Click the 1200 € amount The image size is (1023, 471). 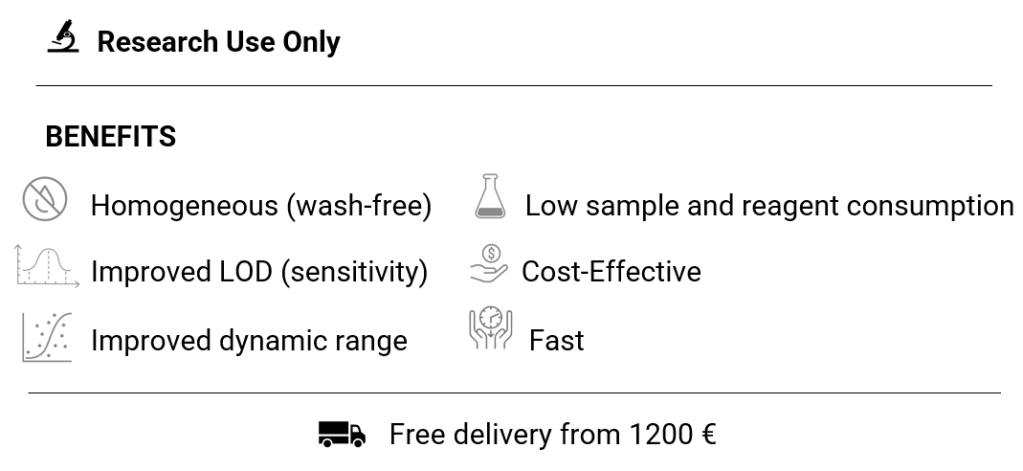click(x=672, y=435)
